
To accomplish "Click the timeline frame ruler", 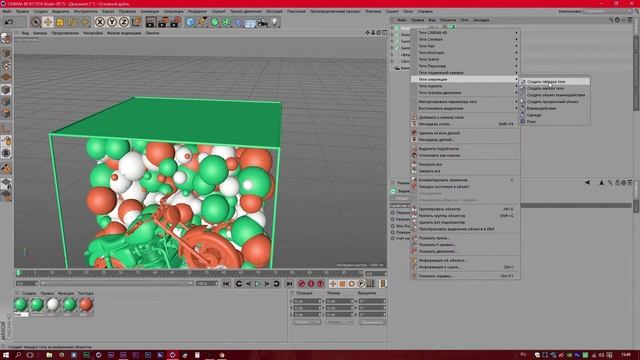I will tap(190, 273).
